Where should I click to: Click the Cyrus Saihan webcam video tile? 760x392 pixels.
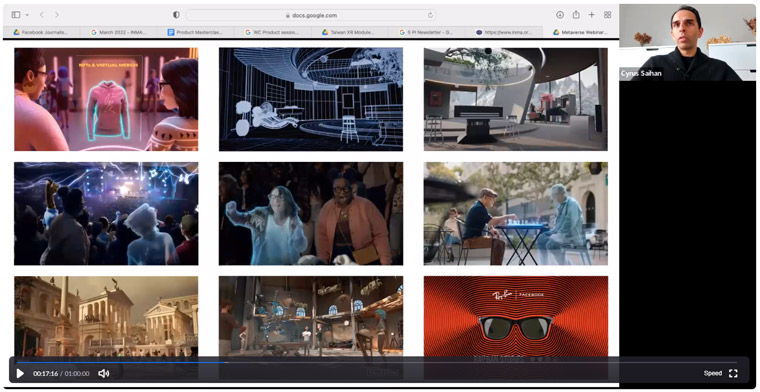687,43
